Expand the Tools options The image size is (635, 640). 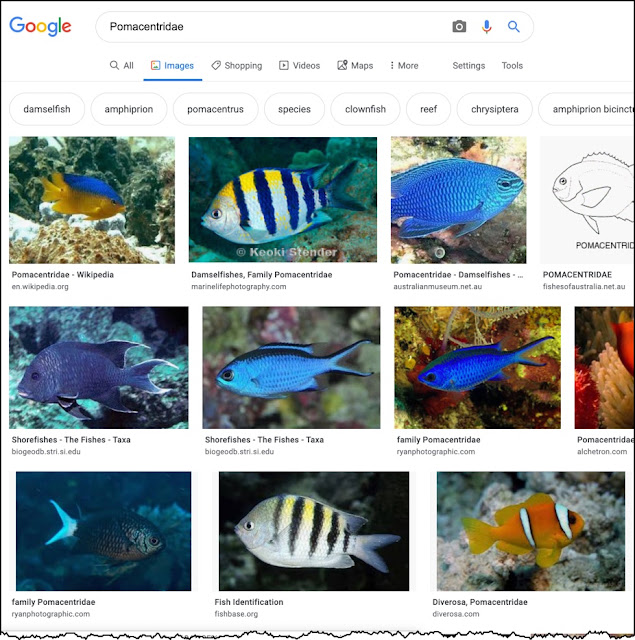pos(512,65)
